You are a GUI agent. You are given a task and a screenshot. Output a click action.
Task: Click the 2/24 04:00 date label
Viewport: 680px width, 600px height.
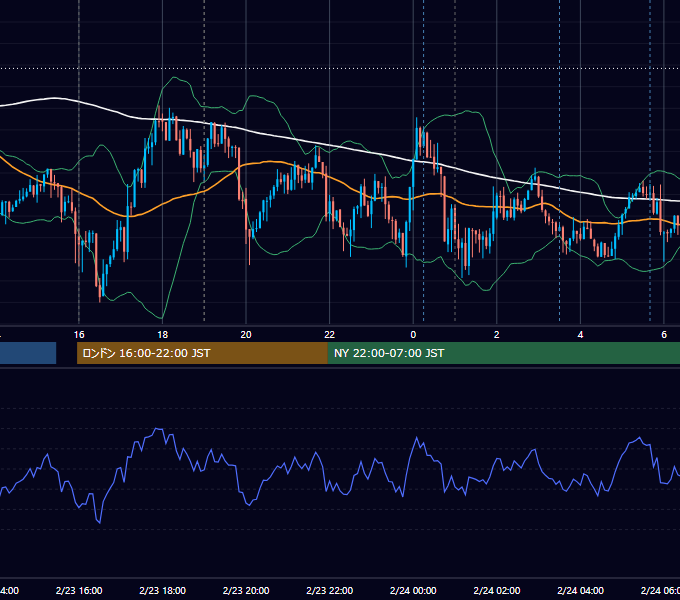pos(580,590)
